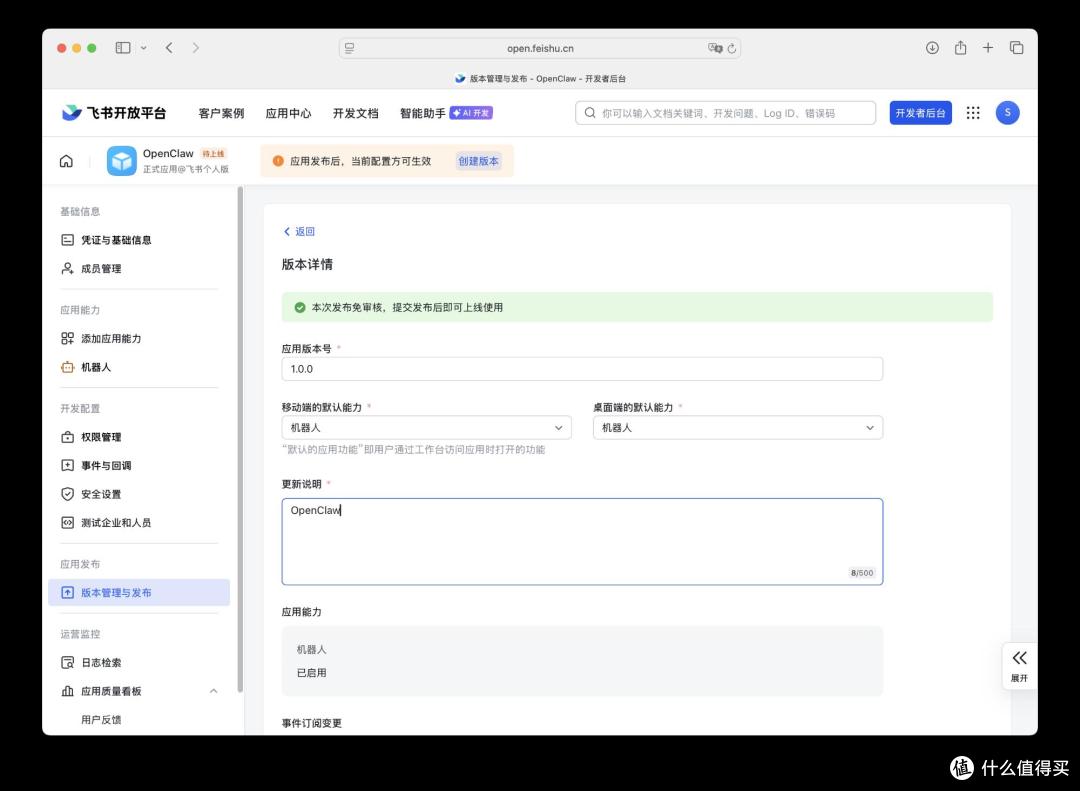1080x791 pixels.
Task: Click the 应用版本号 field showing 1.0.0
Action: click(x=582, y=369)
